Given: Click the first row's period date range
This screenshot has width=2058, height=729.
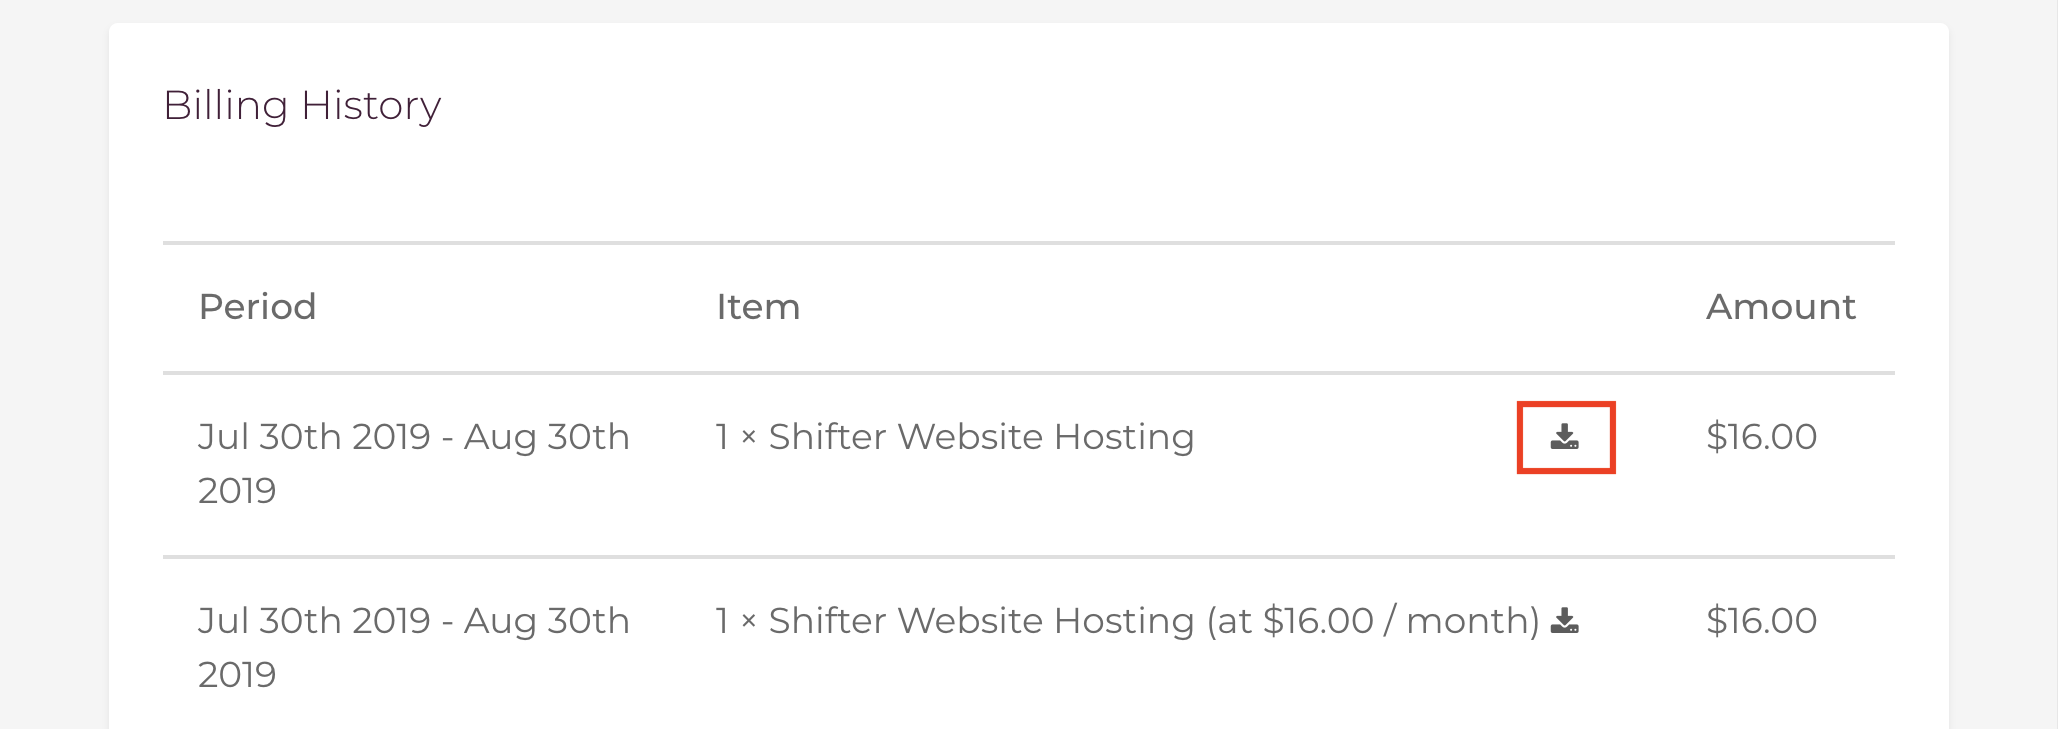Looking at the screenshot, I should point(414,463).
